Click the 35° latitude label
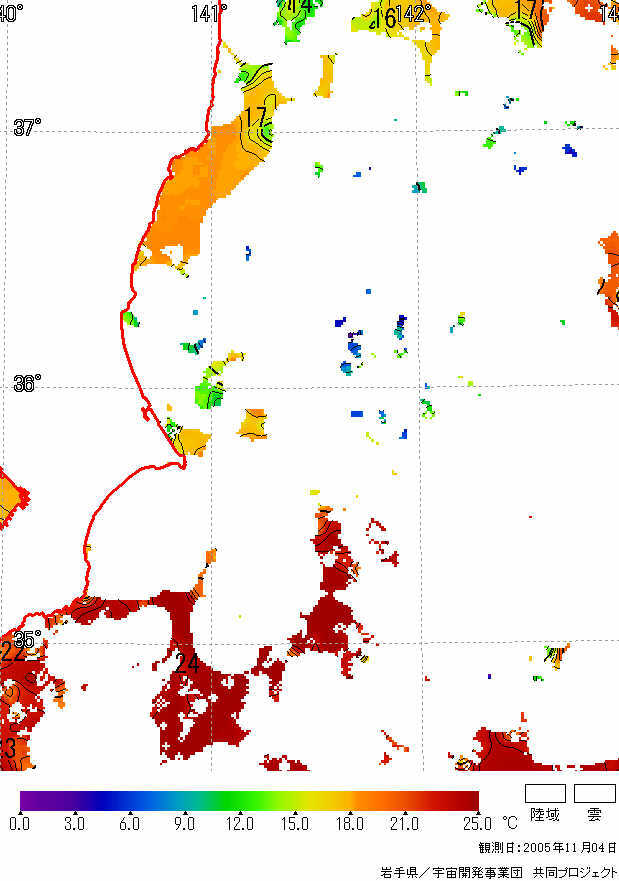The height and width of the screenshot is (881, 619). coord(28,639)
